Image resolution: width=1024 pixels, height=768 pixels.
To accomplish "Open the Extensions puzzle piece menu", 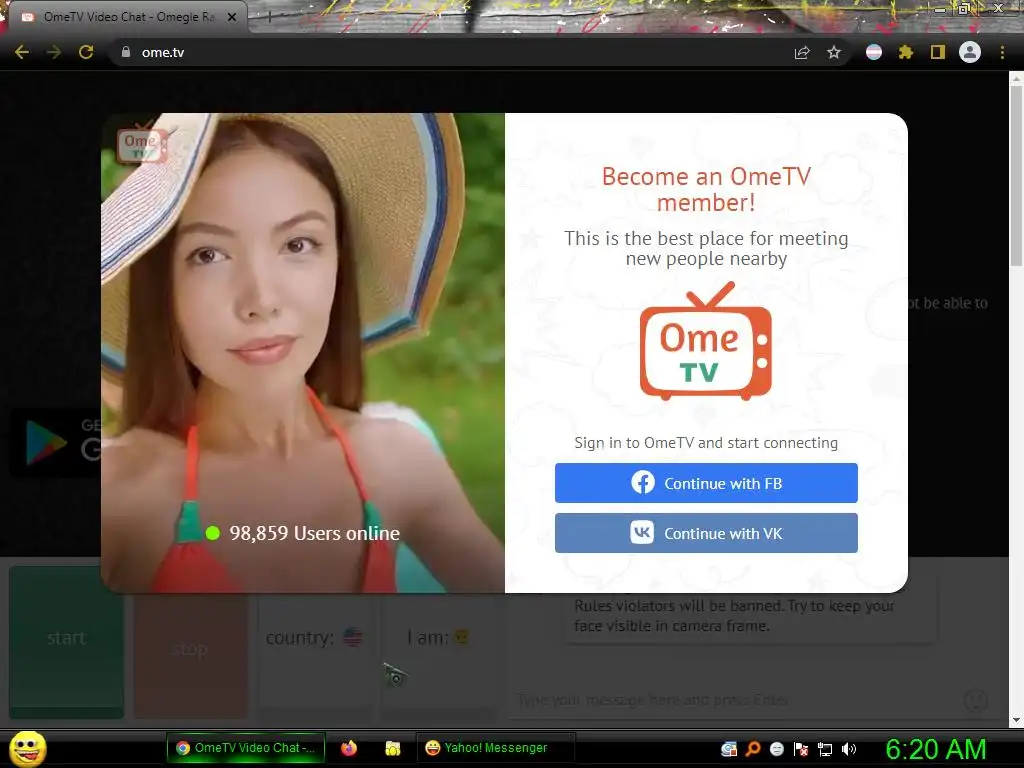I will click(x=906, y=52).
